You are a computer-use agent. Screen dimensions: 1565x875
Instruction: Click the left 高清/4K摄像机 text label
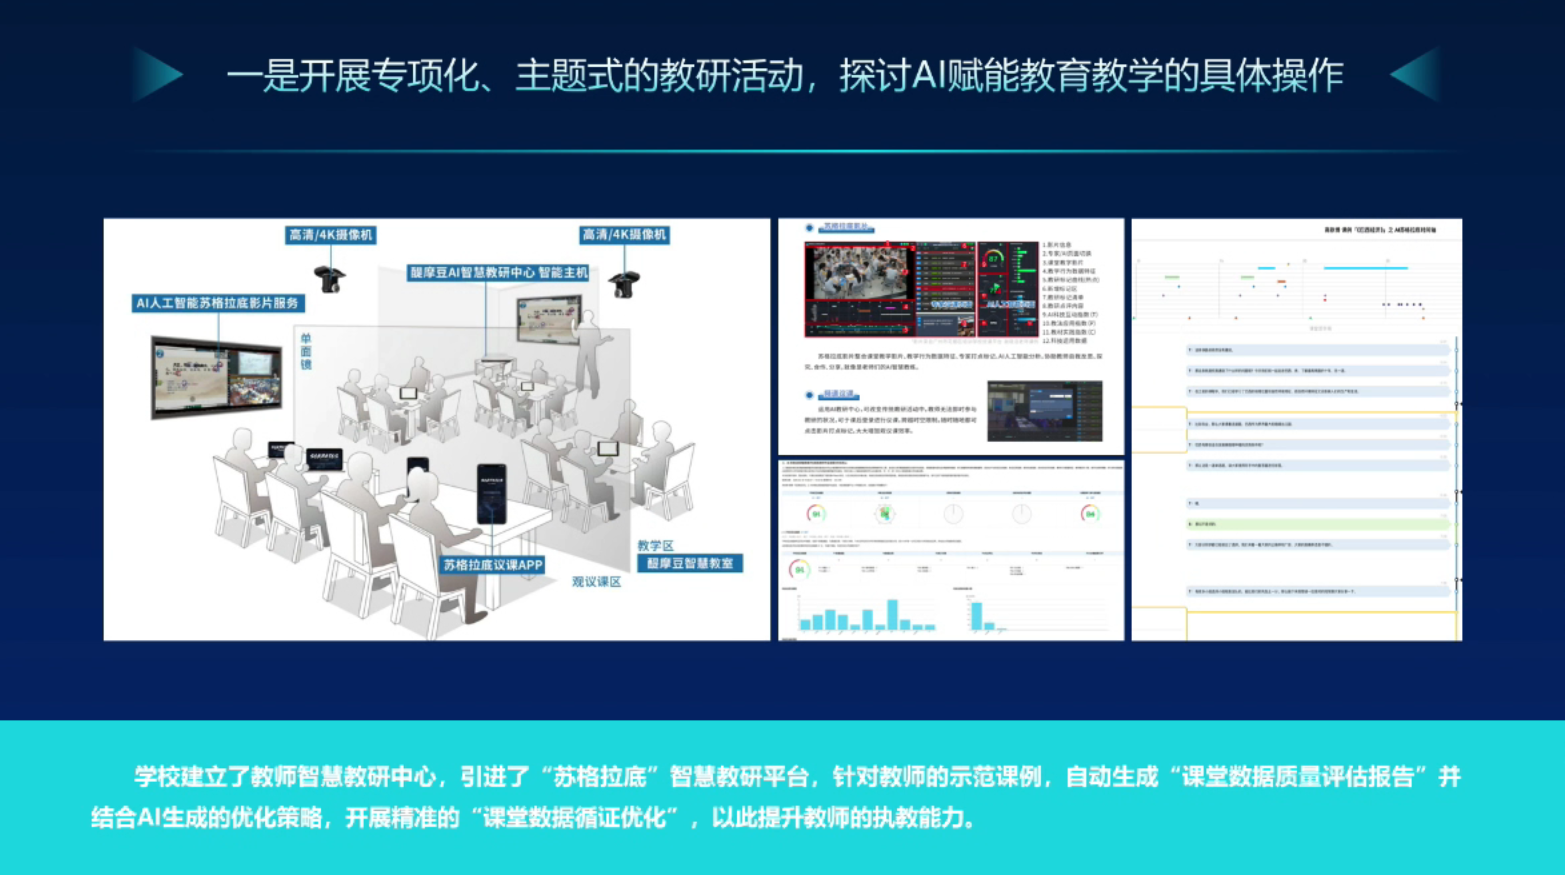(330, 235)
